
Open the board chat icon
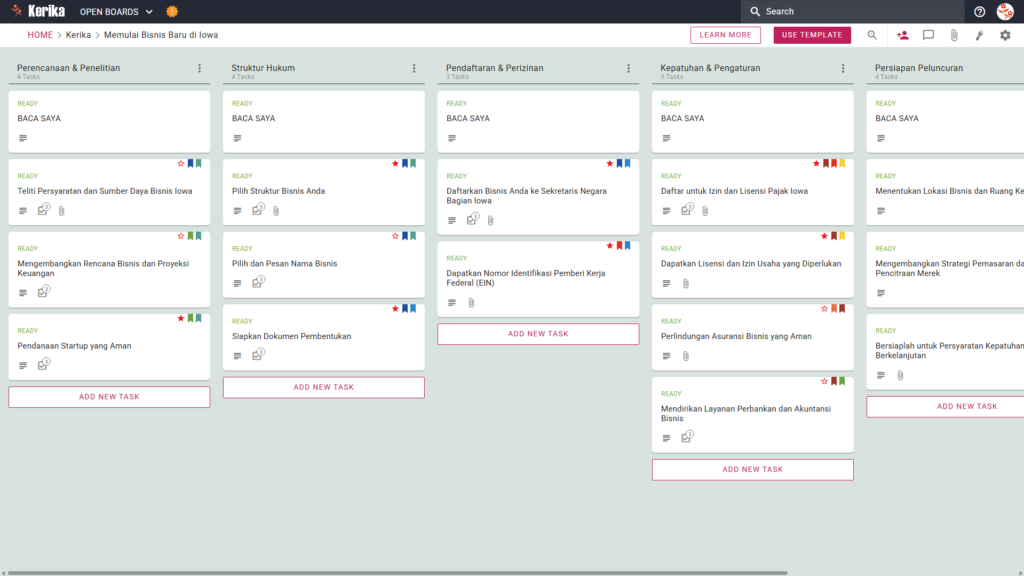pyautogui.click(x=928, y=35)
